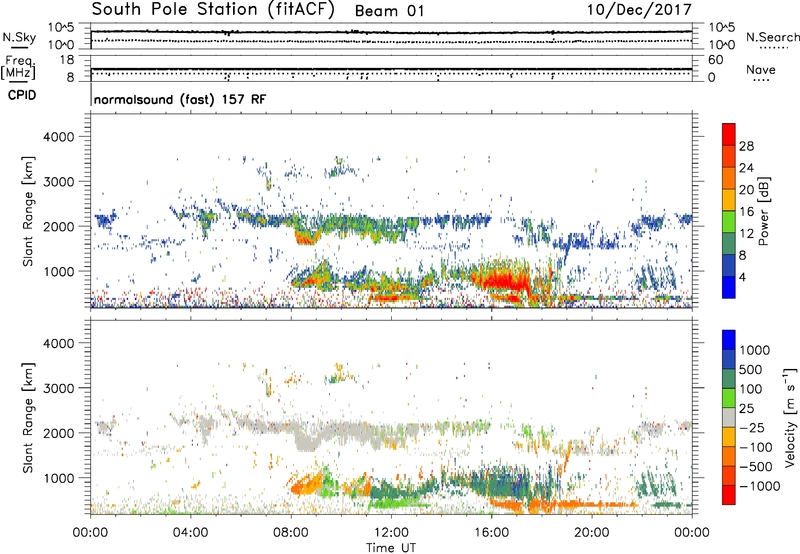800x554 pixels.
Task: Click the gray band of the velocity colorbar
Action: [729, 418]
